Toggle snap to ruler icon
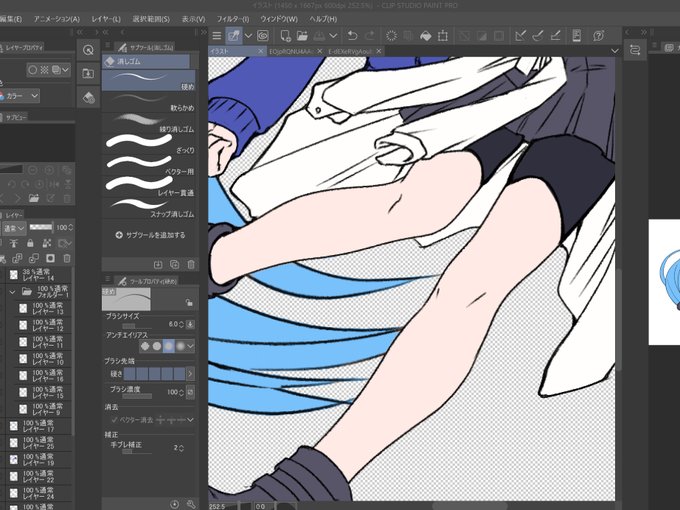 pyautogui.click(x=520, y=36)
